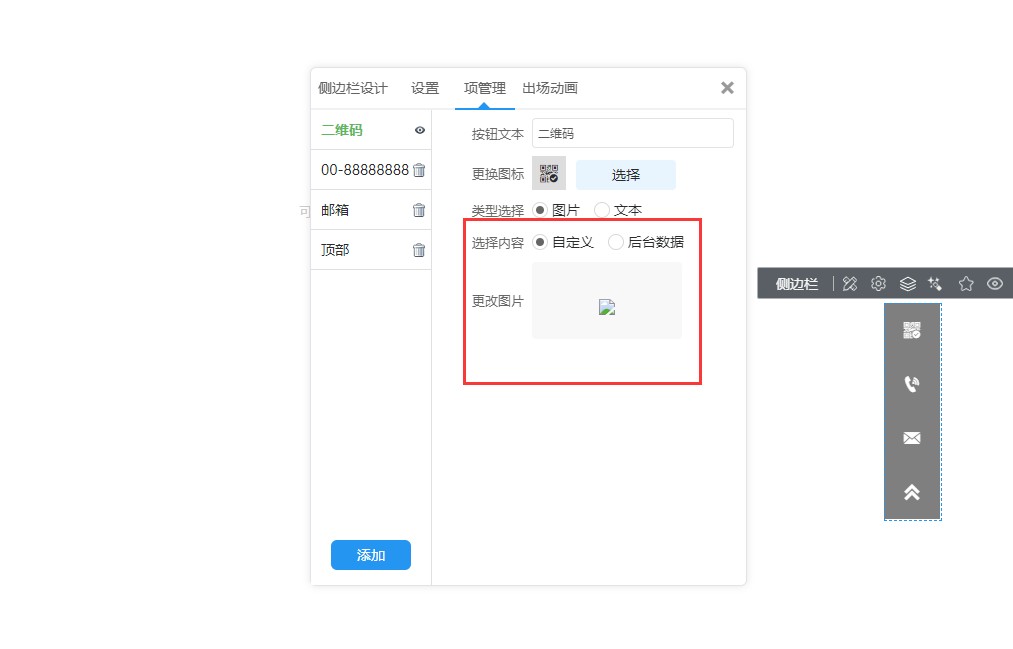1013x649 pixels.
Task: Click the phone icon in sidebar preview
Action: click(911, 384)
